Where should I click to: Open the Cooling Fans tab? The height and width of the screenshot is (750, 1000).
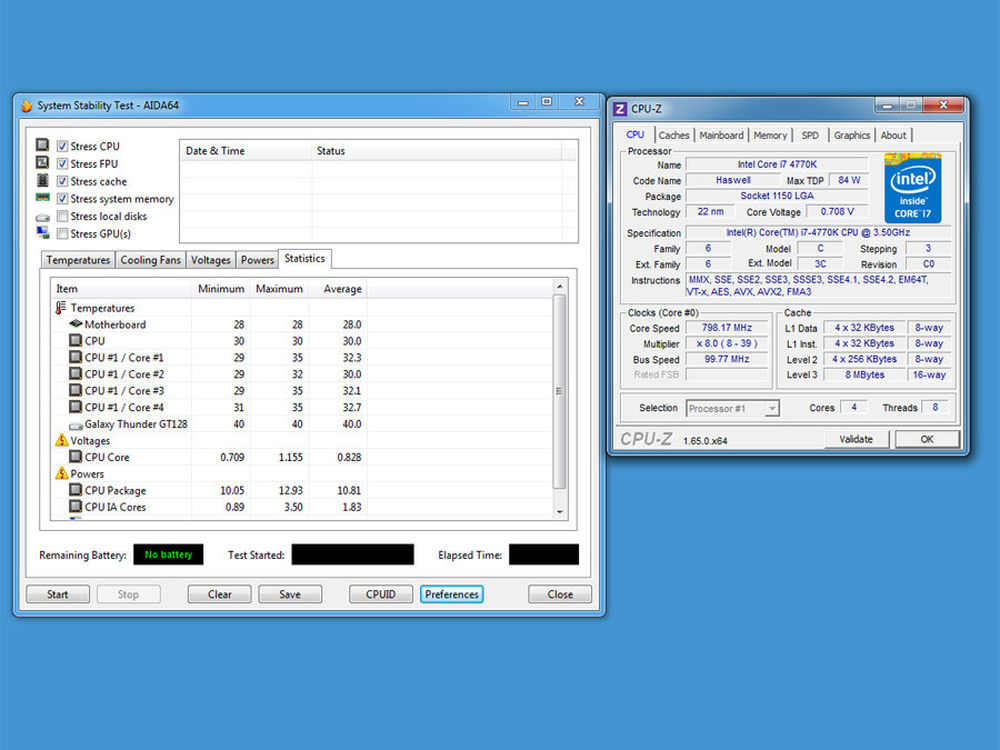pyautogui.click(x=151, y=260)
